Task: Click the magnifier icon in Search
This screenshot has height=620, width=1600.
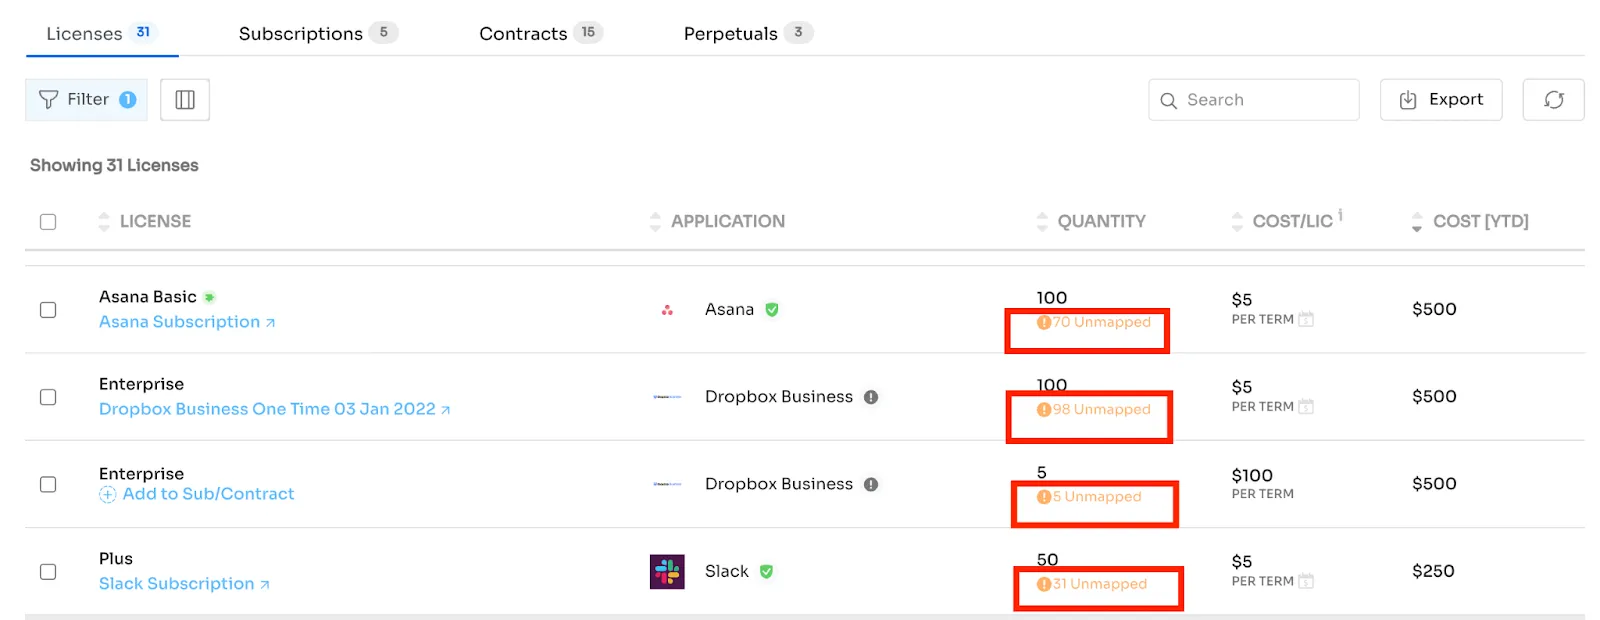Action: (1168, 101)
